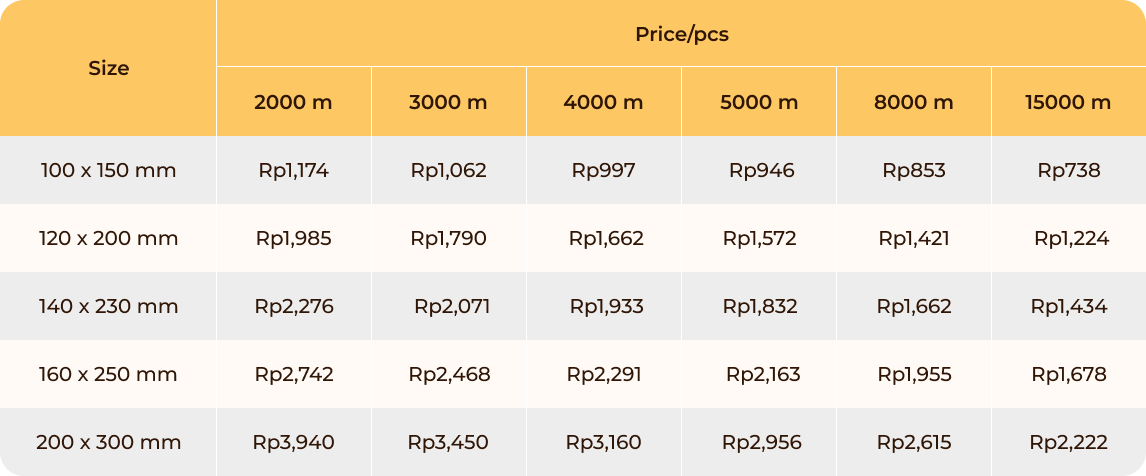Click the Rp3,940 price cell
The image size is (1146, 476).
294,442
